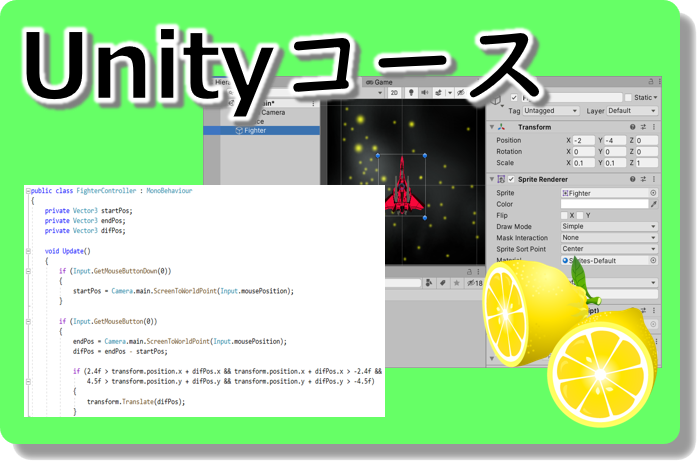Open the Draw Mode dropdown
The width and height of the screenshot is (697, 461).
point(609,227)
